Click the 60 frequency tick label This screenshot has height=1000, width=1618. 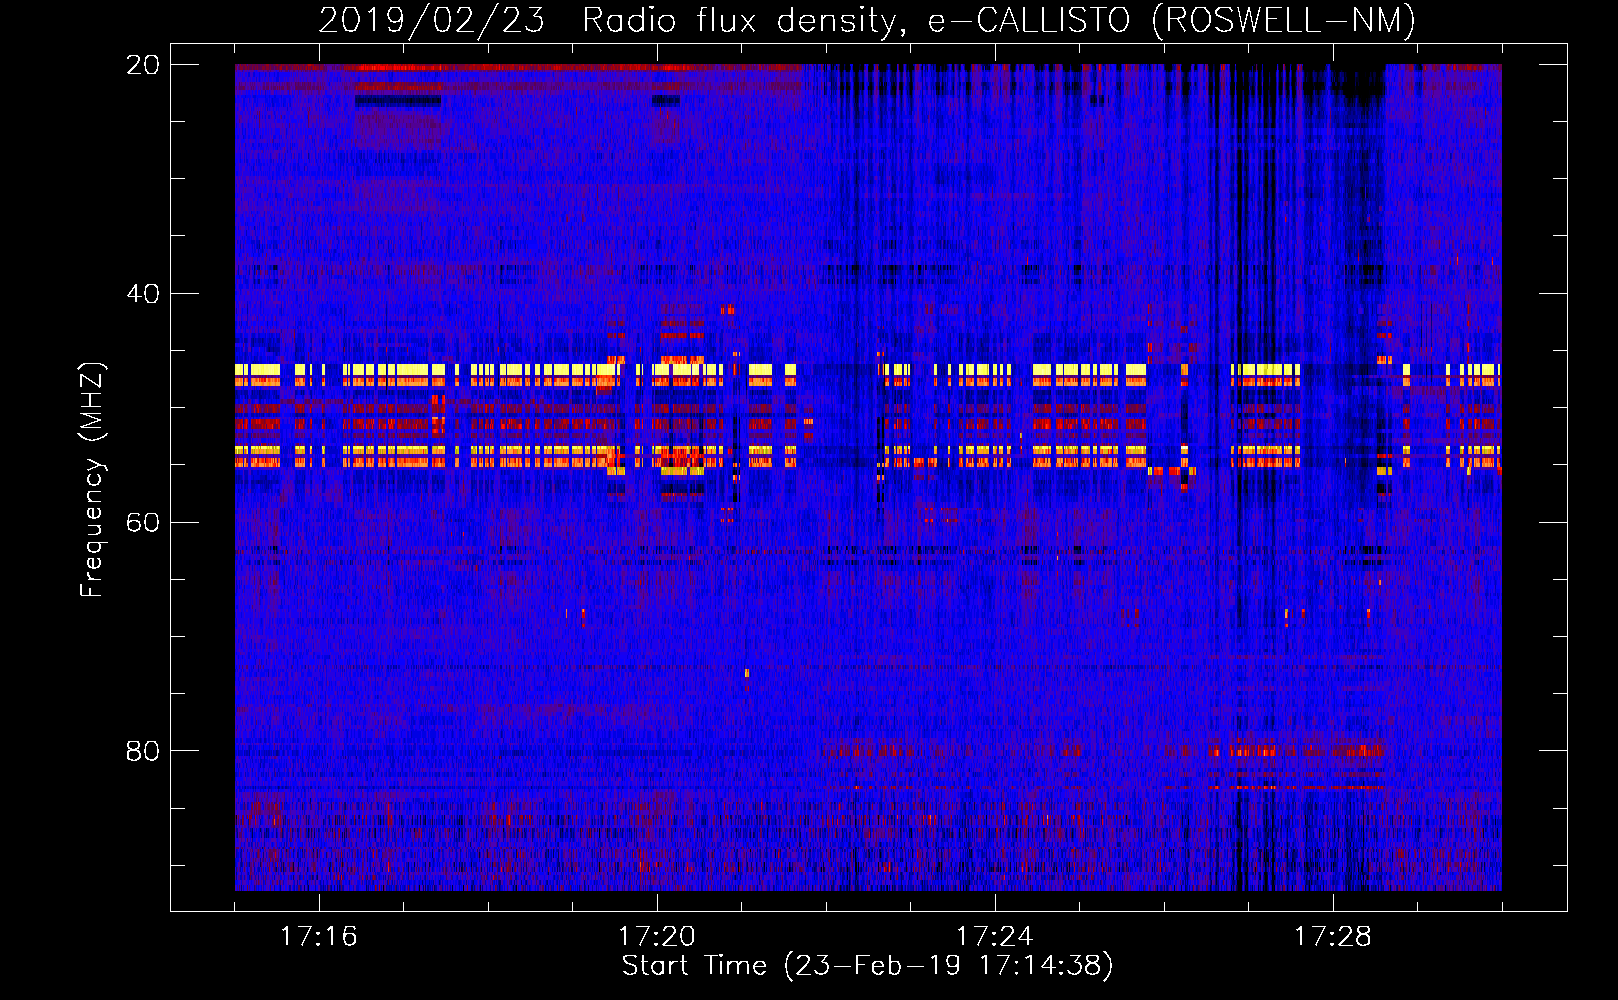click(143, 523)
